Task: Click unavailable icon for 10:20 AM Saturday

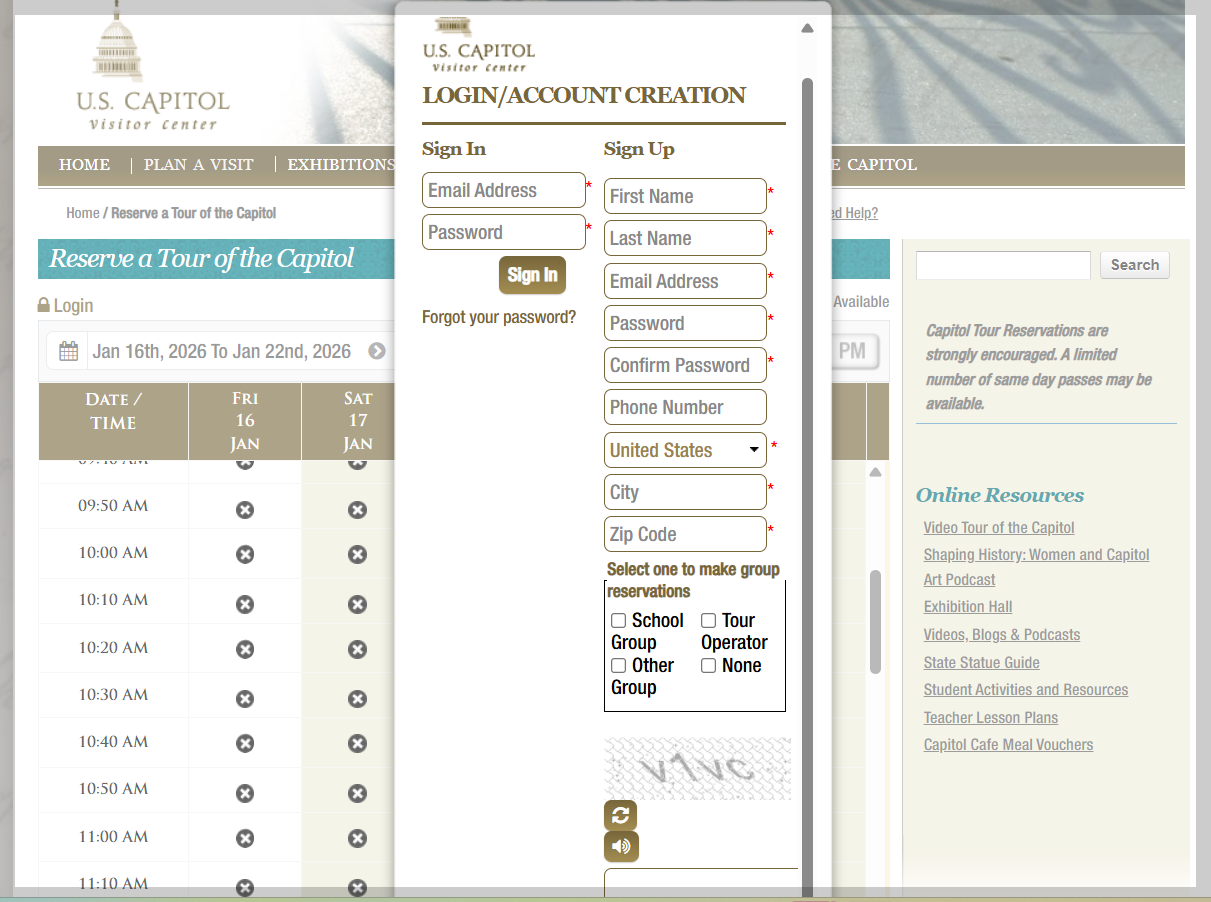Action: pyautogui.click(x=357, y=650)
